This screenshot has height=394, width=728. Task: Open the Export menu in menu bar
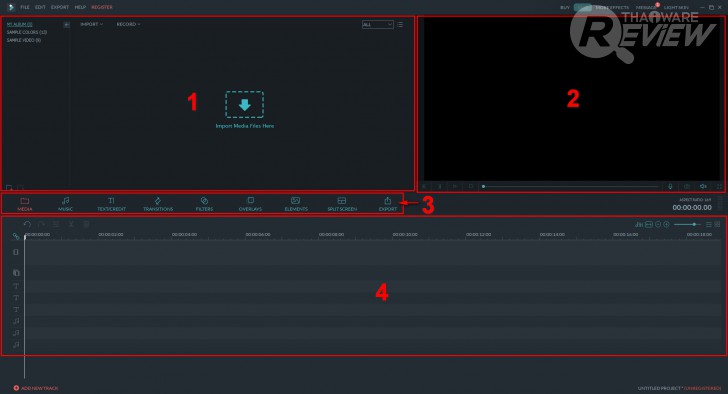coord(60,7)
